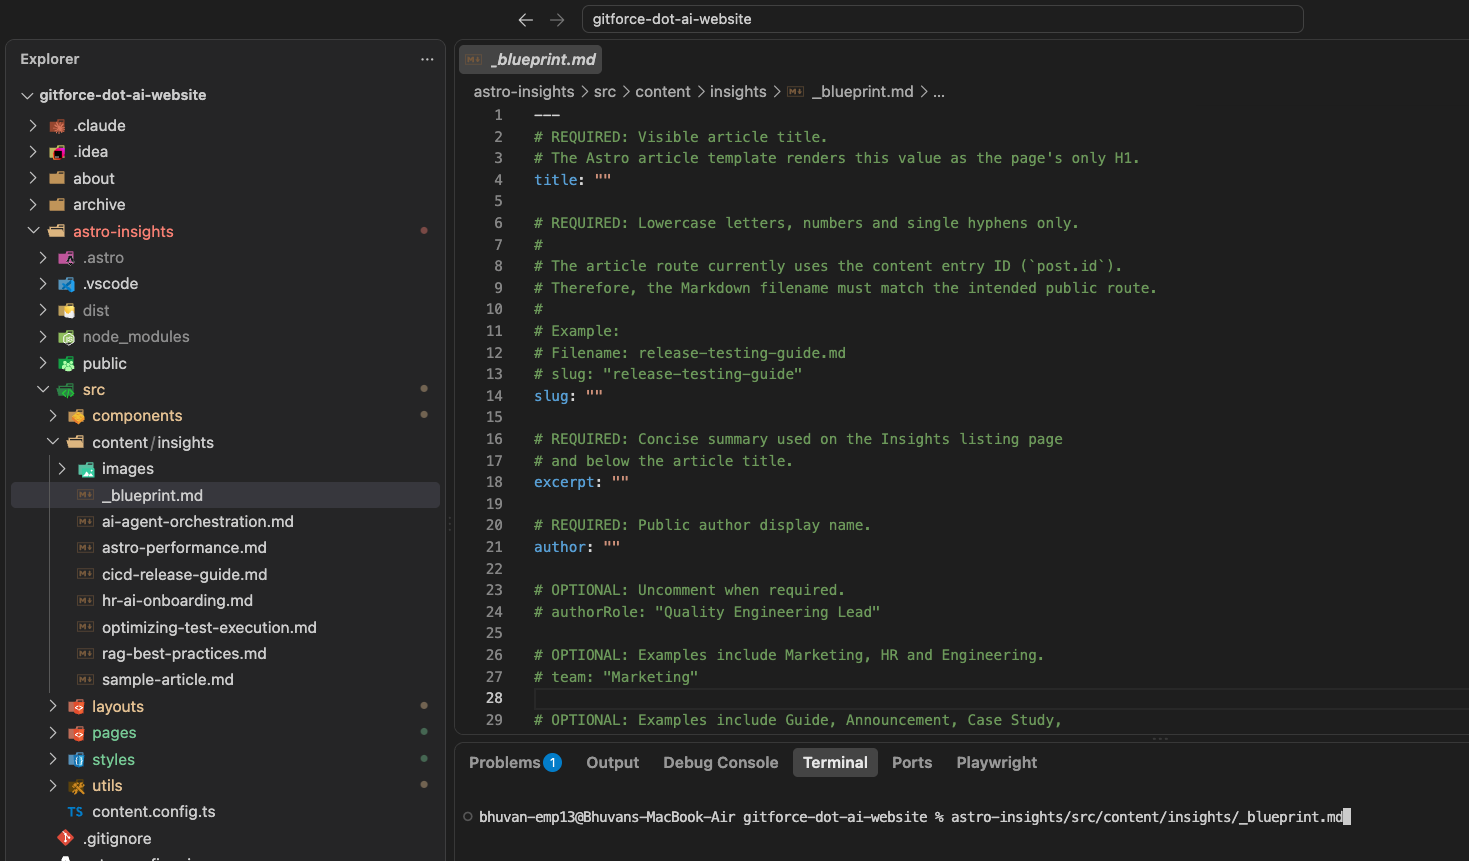
Task: Expand the .claude folder chevron
Action: pos(33,126)
